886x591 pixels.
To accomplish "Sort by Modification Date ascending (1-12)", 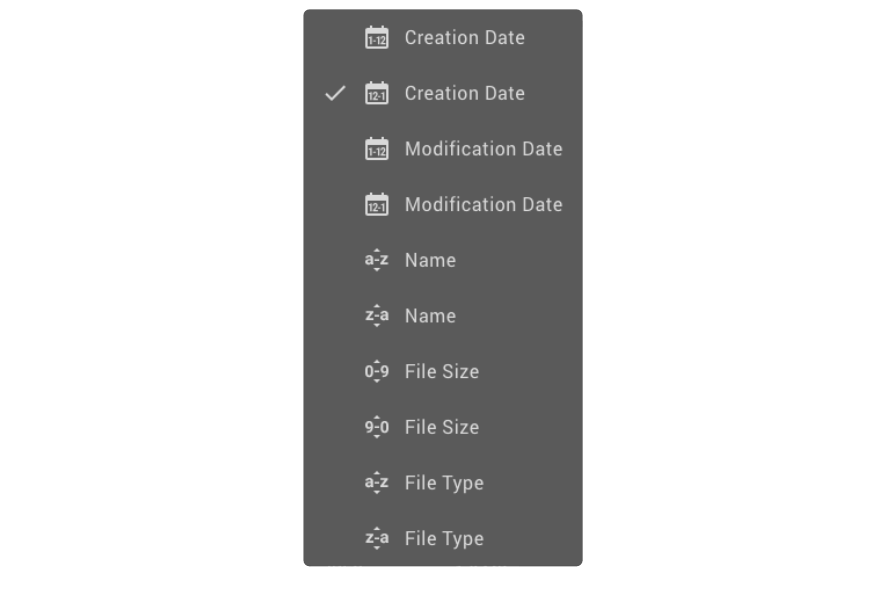I will [483, 149].
